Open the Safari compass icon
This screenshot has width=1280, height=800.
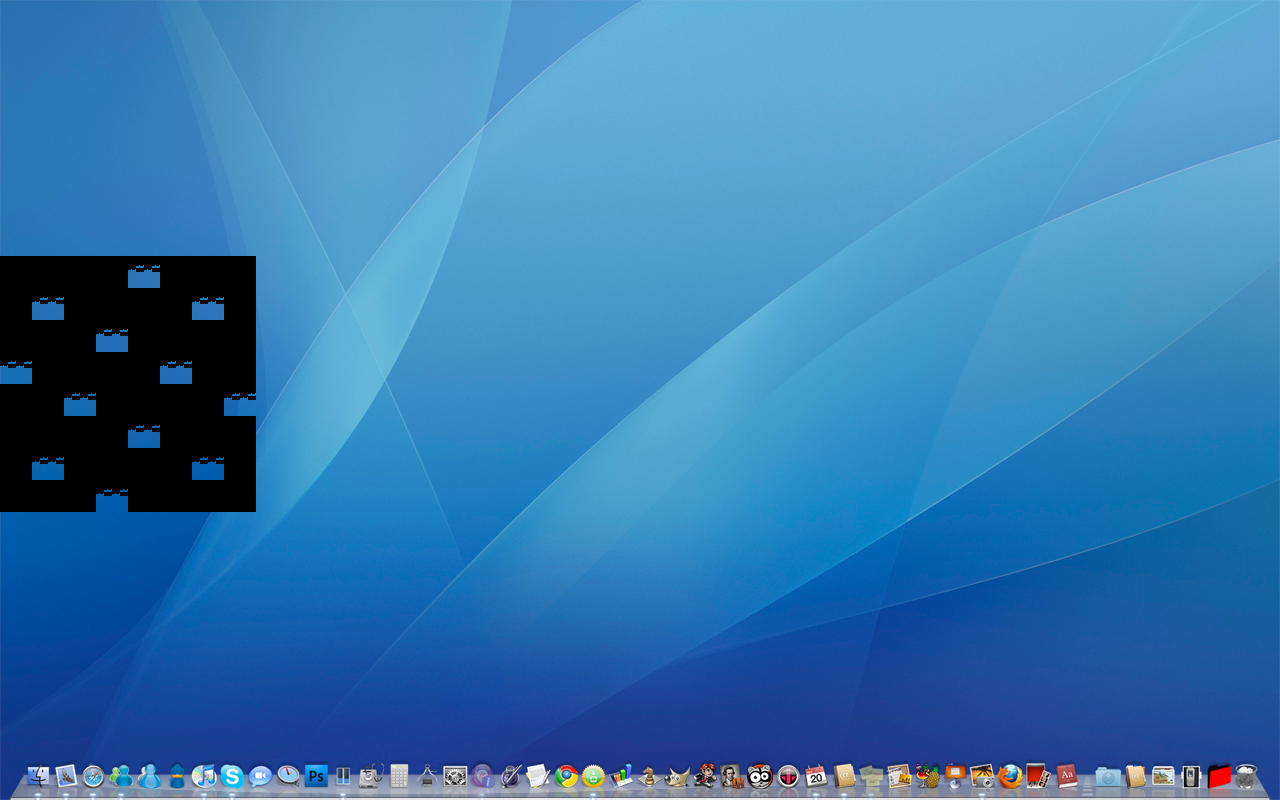tap(94, 775)
